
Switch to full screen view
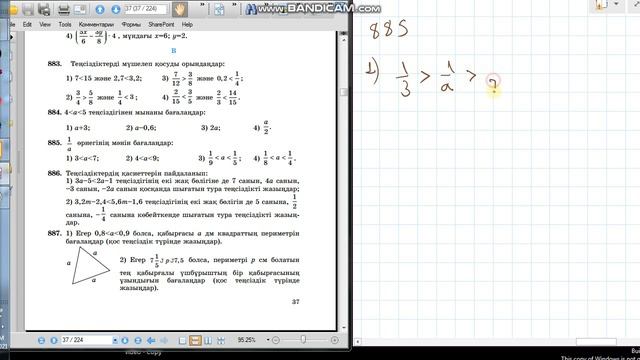point(220,340)
